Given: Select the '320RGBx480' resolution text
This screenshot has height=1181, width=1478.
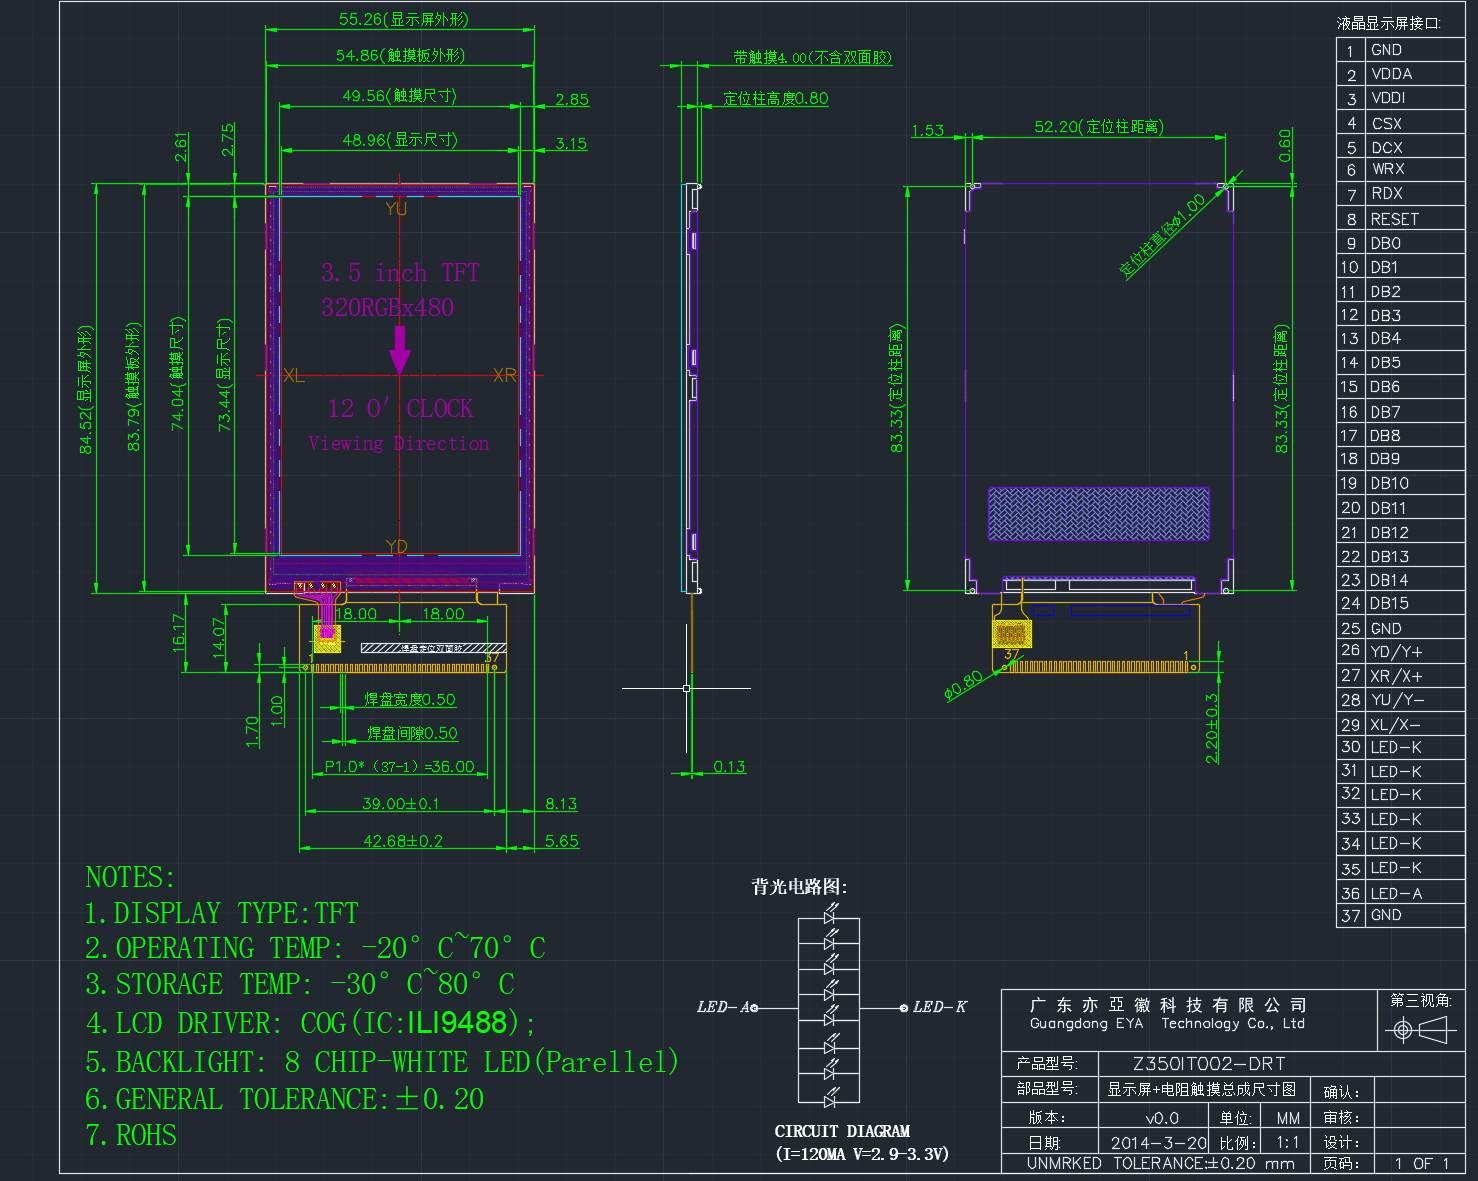Looking at the screenshot, I should 387,307.
